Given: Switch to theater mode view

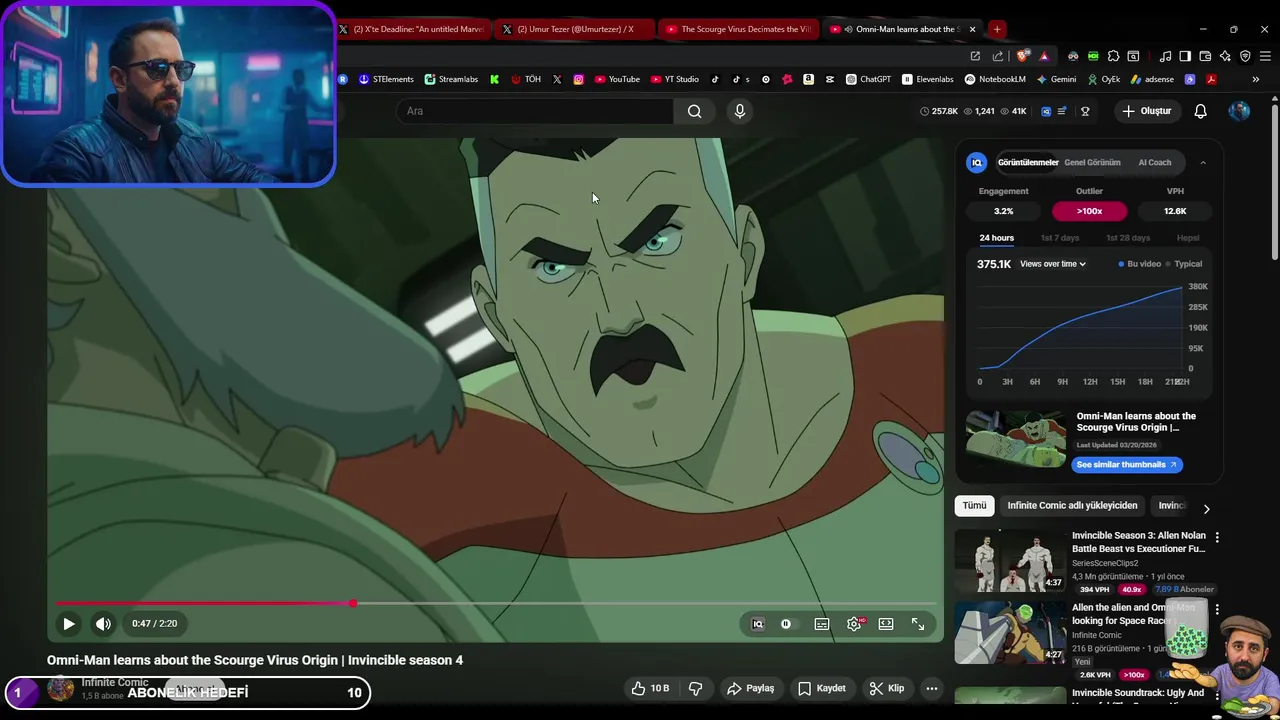Looking at the screenshot, I should coord(886,624).
